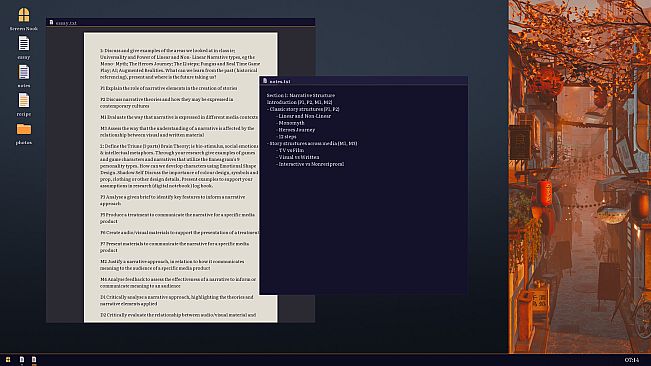Open the Screen Nook desktop icon
The height and width of the screenshot is (366, 651).
[24, 19]
